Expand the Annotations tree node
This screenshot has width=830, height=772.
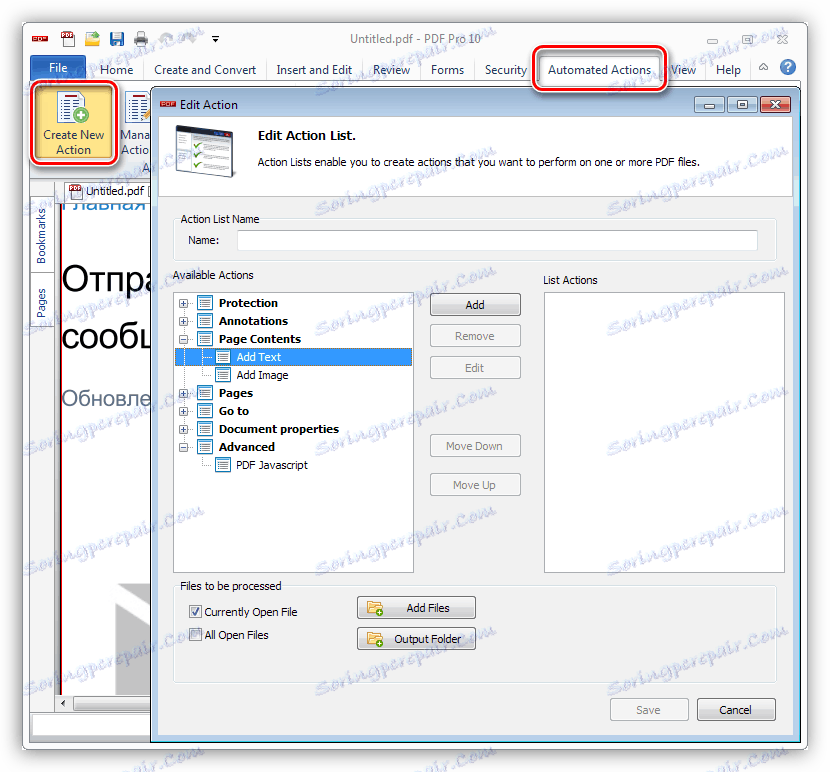183,321
